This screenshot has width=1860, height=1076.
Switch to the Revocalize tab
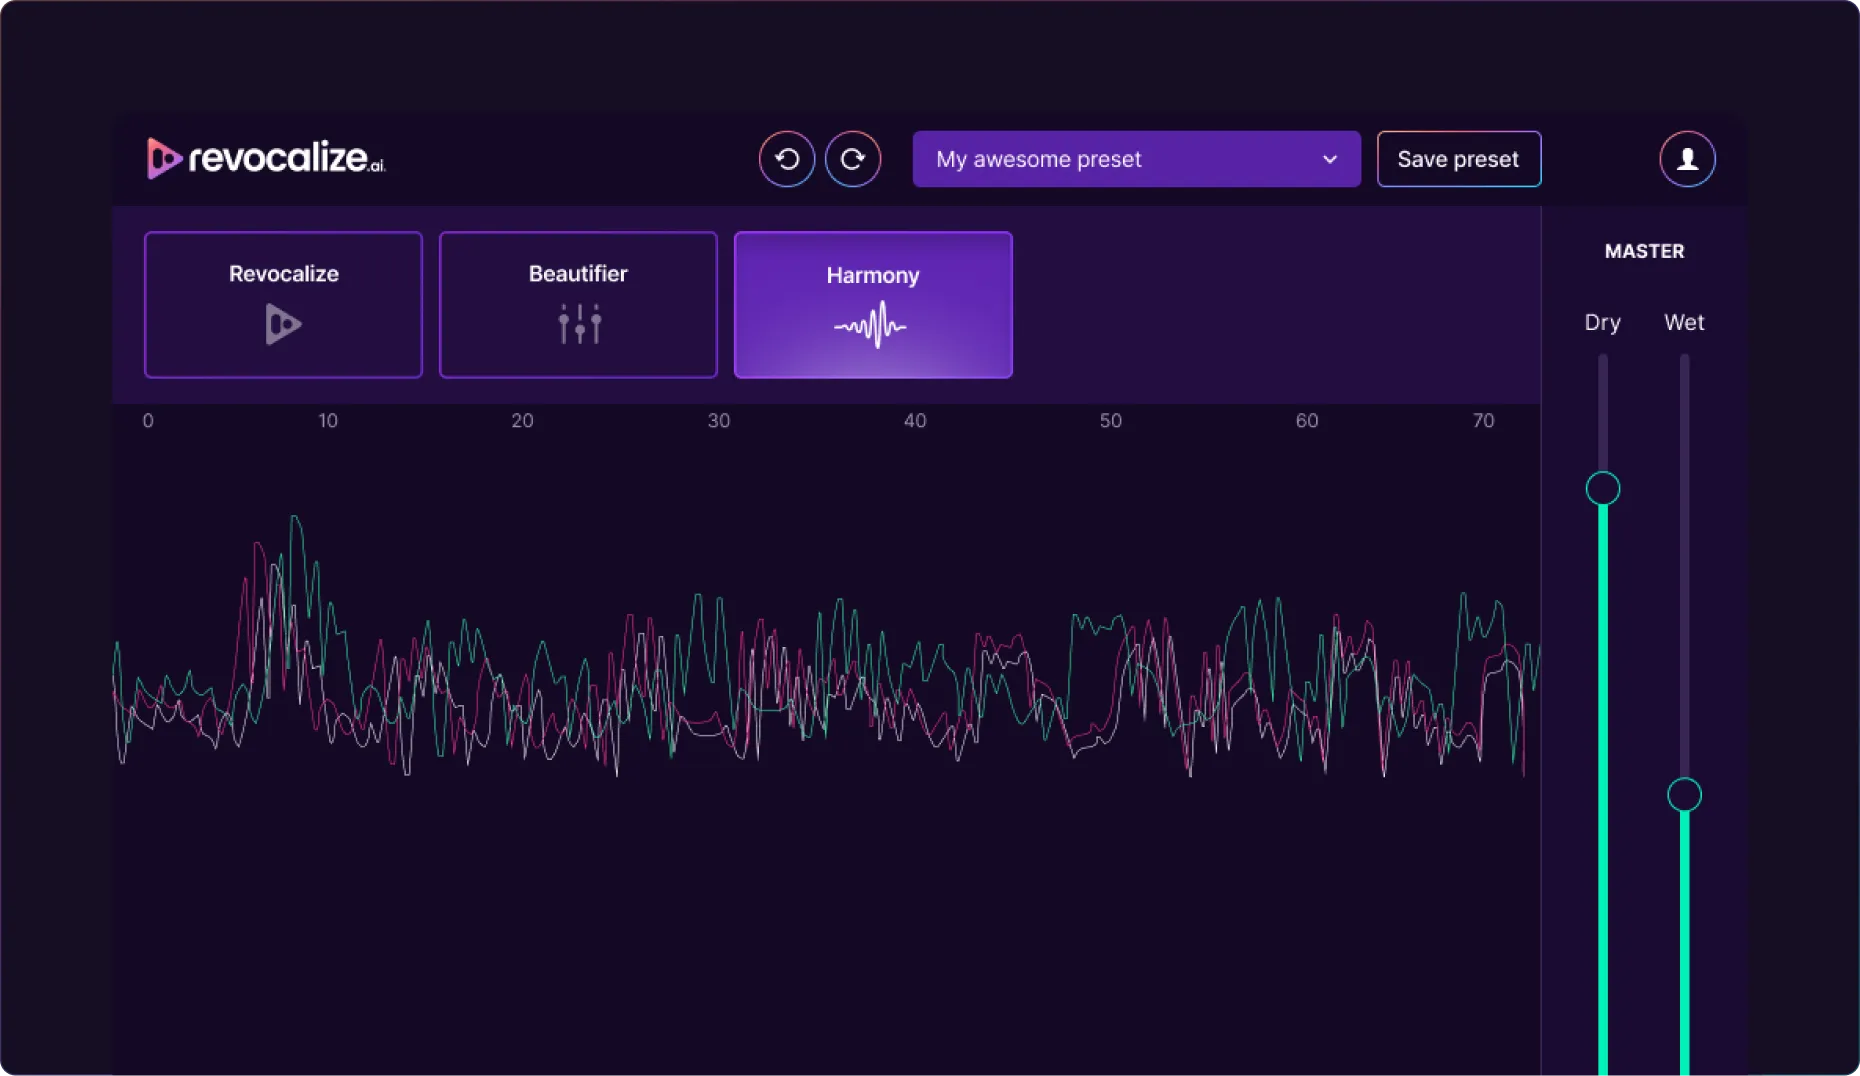pos(283,304)
